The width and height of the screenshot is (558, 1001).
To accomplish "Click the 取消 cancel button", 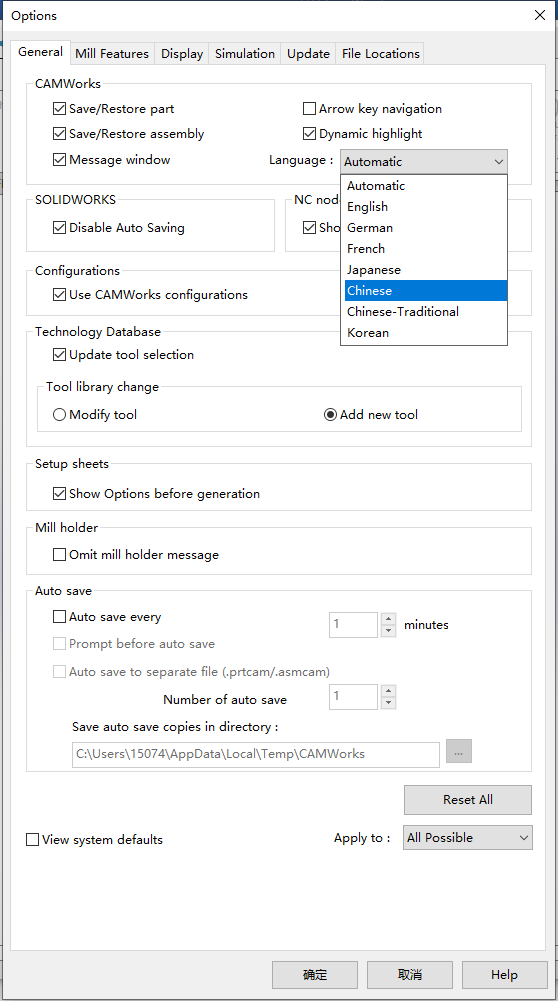I will click(x=410, y=975).
